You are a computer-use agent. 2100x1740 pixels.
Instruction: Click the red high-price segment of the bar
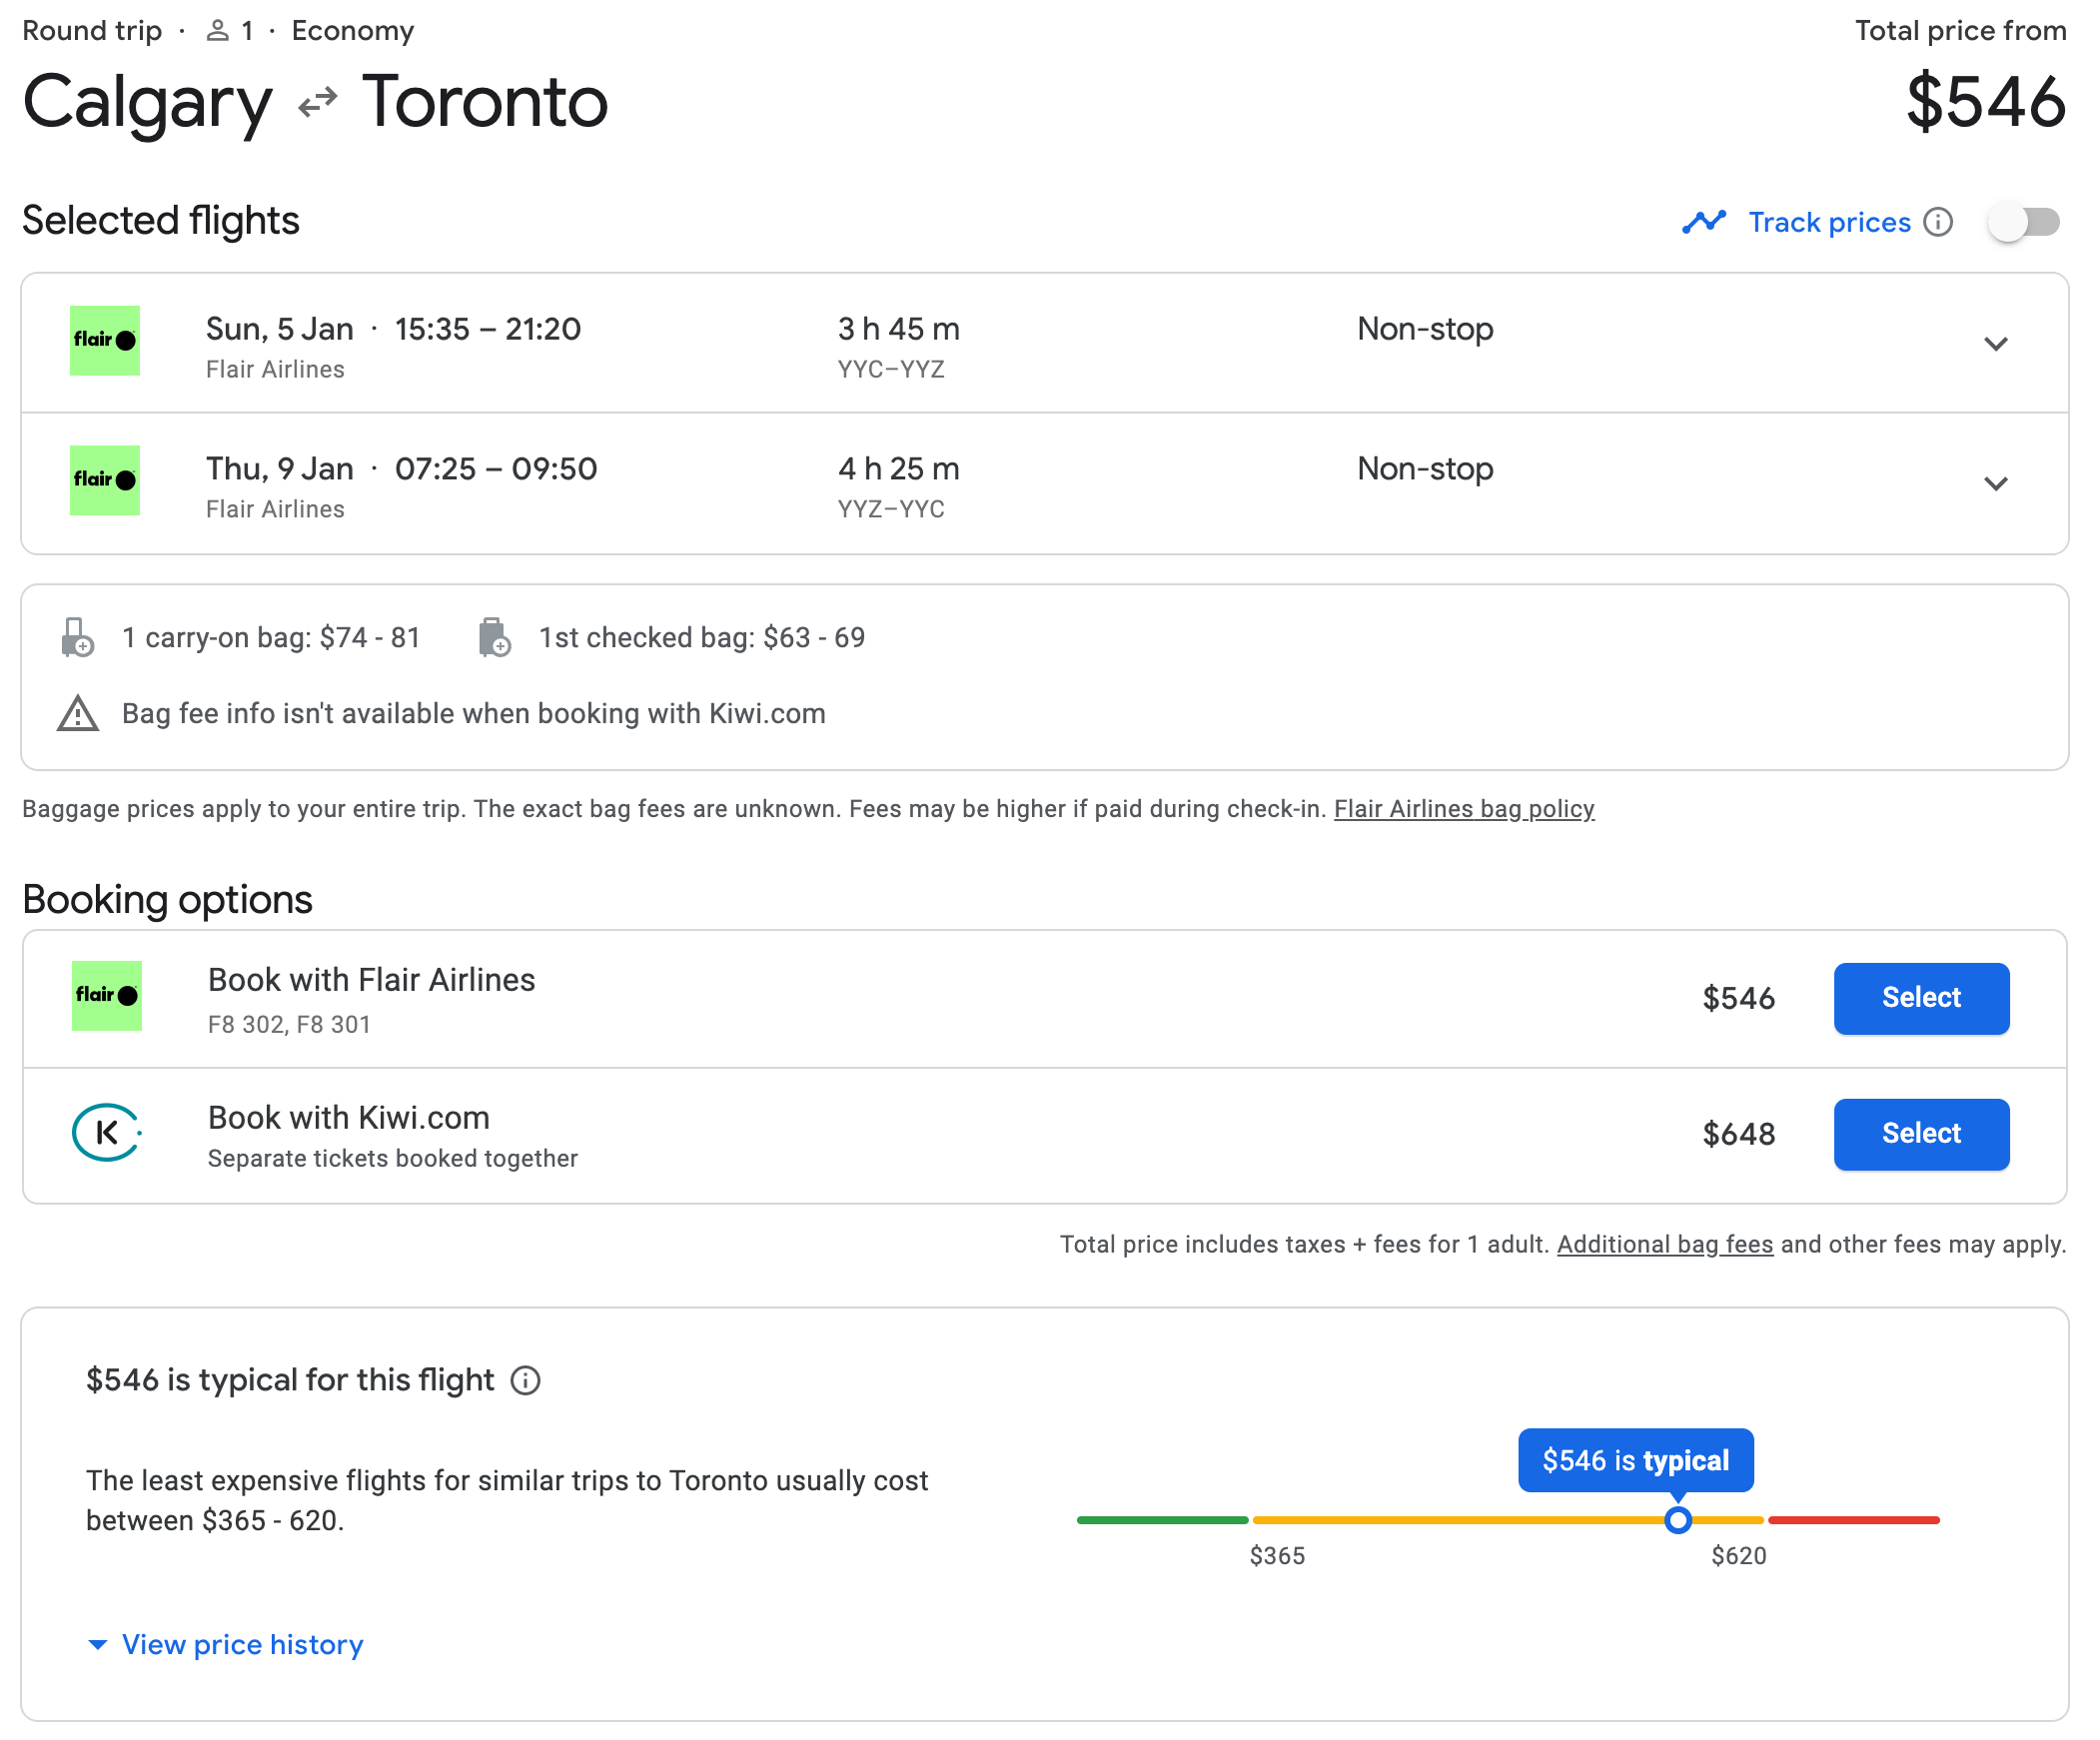point(1854,1520)
